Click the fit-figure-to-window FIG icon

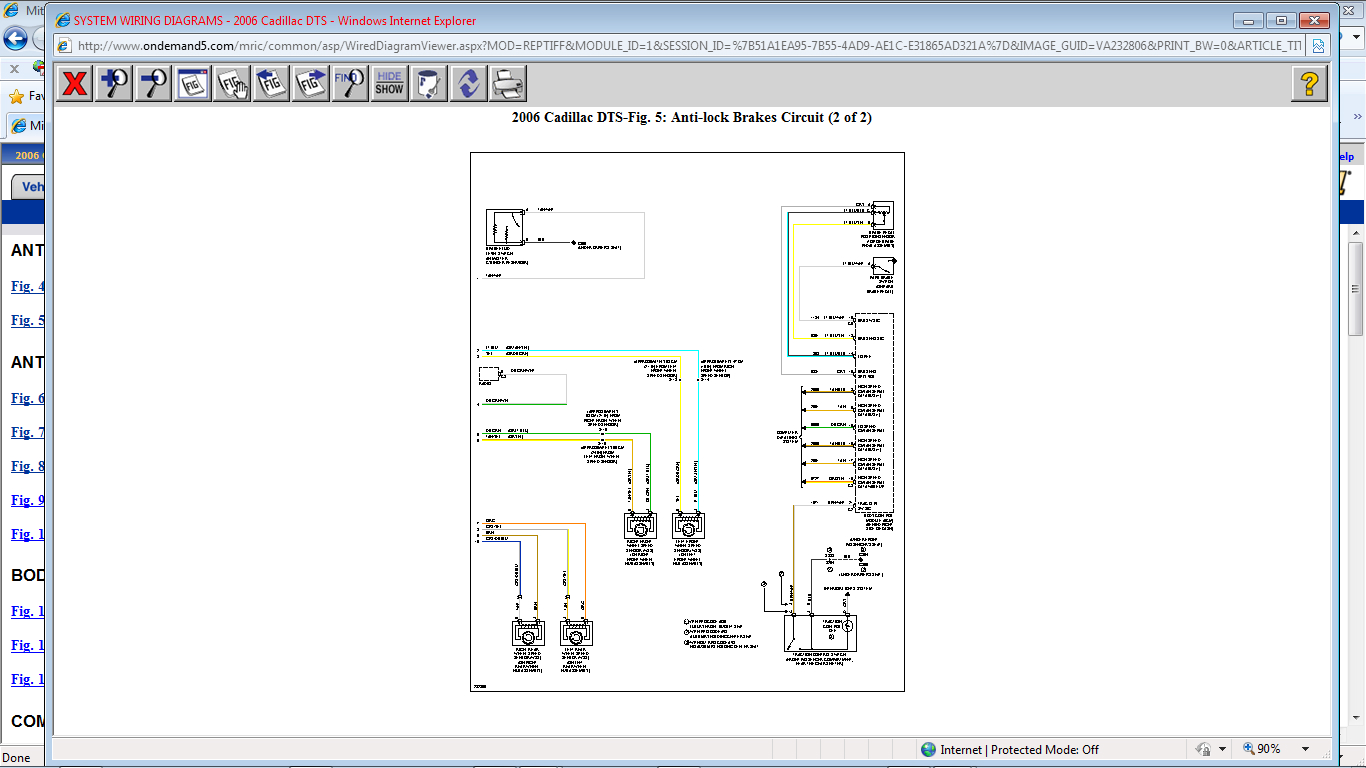pos(192,84)
